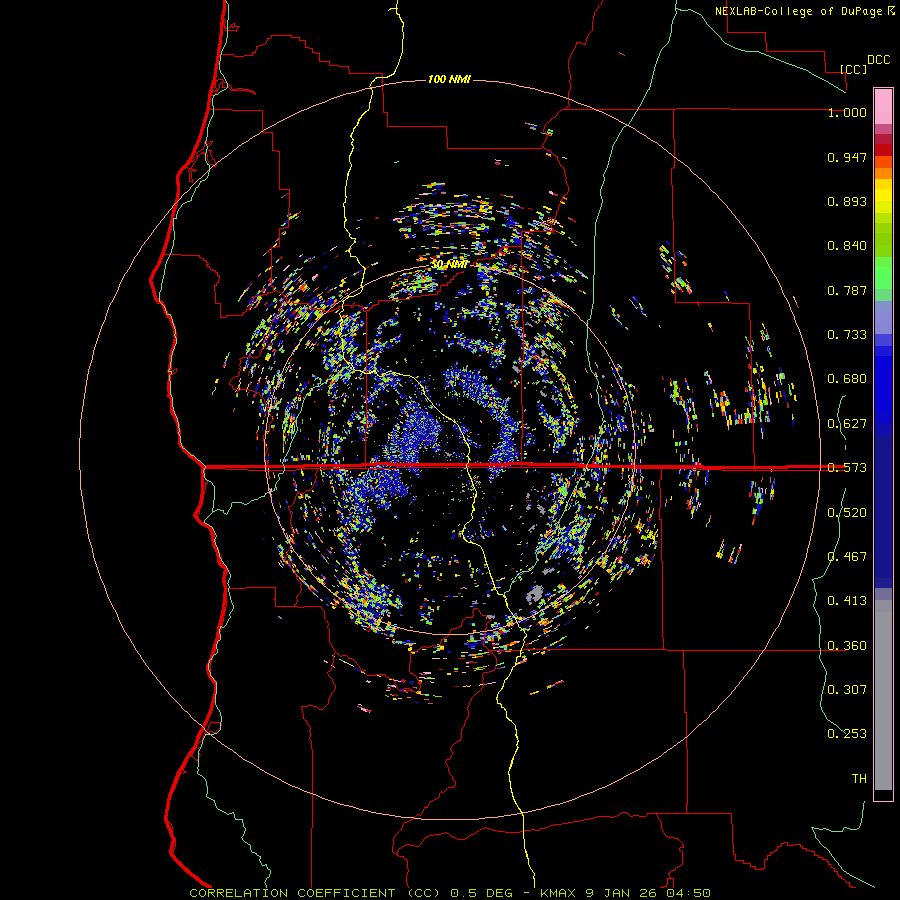Pick the bright green segment of the color bar
Screen dimensions: 900x900
point(883,273)
